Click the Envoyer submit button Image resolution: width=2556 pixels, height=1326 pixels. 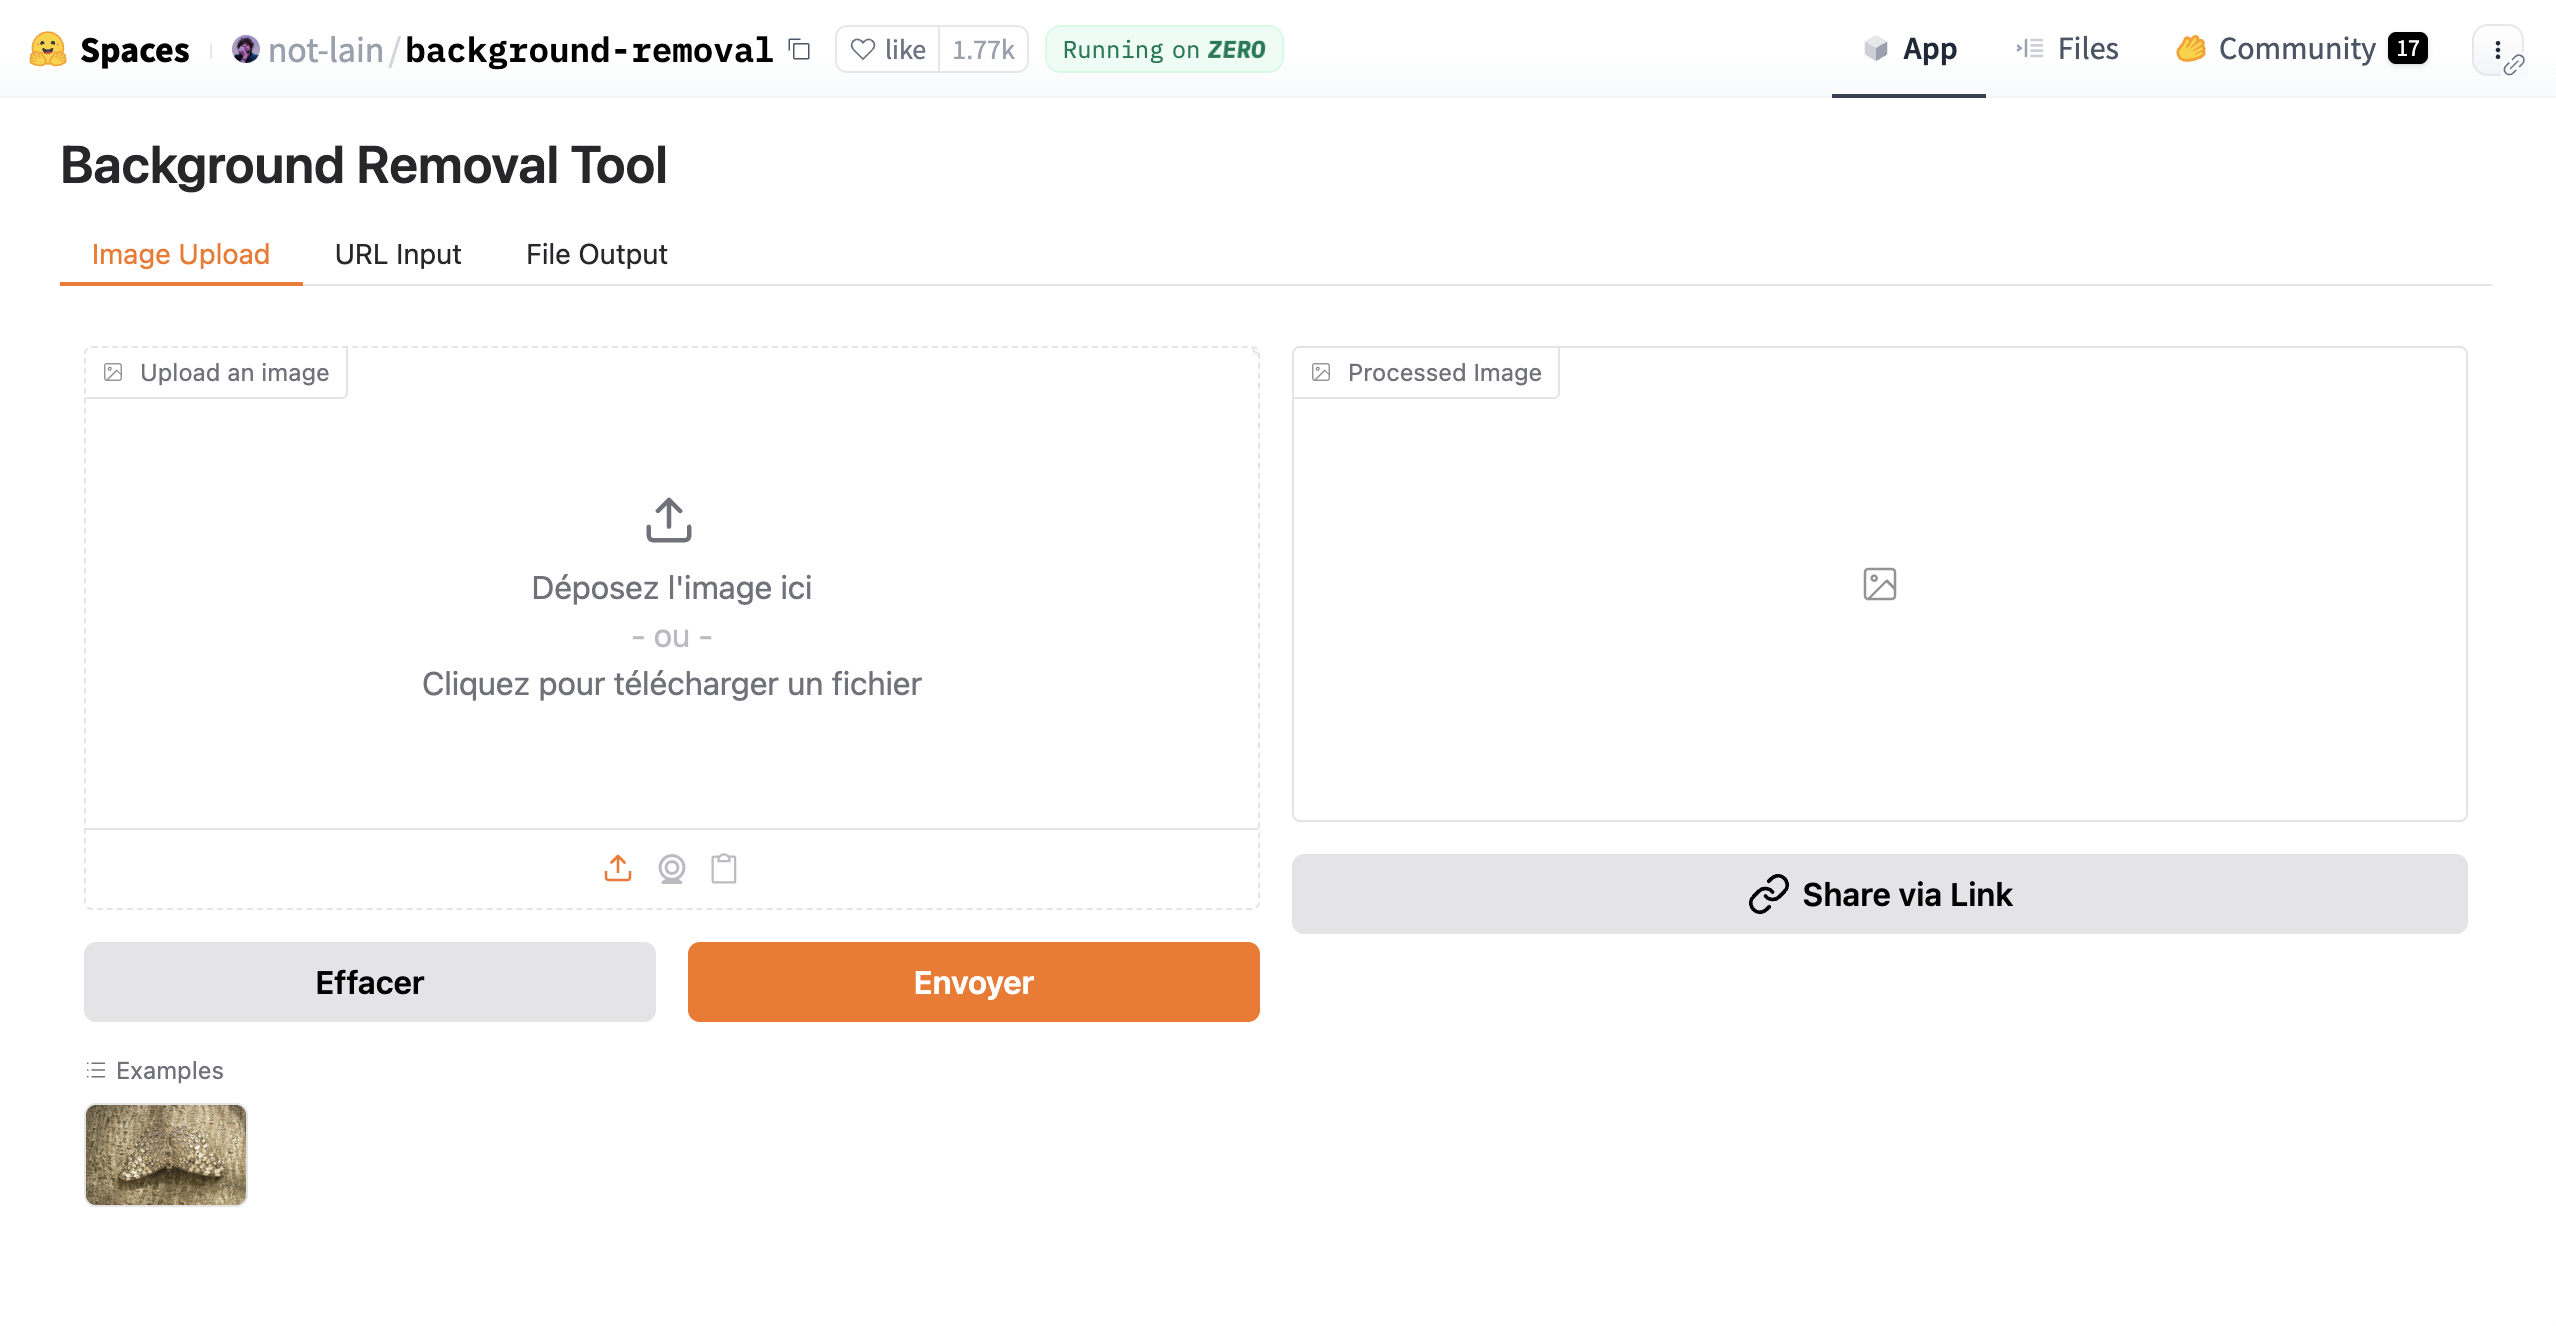974,982
